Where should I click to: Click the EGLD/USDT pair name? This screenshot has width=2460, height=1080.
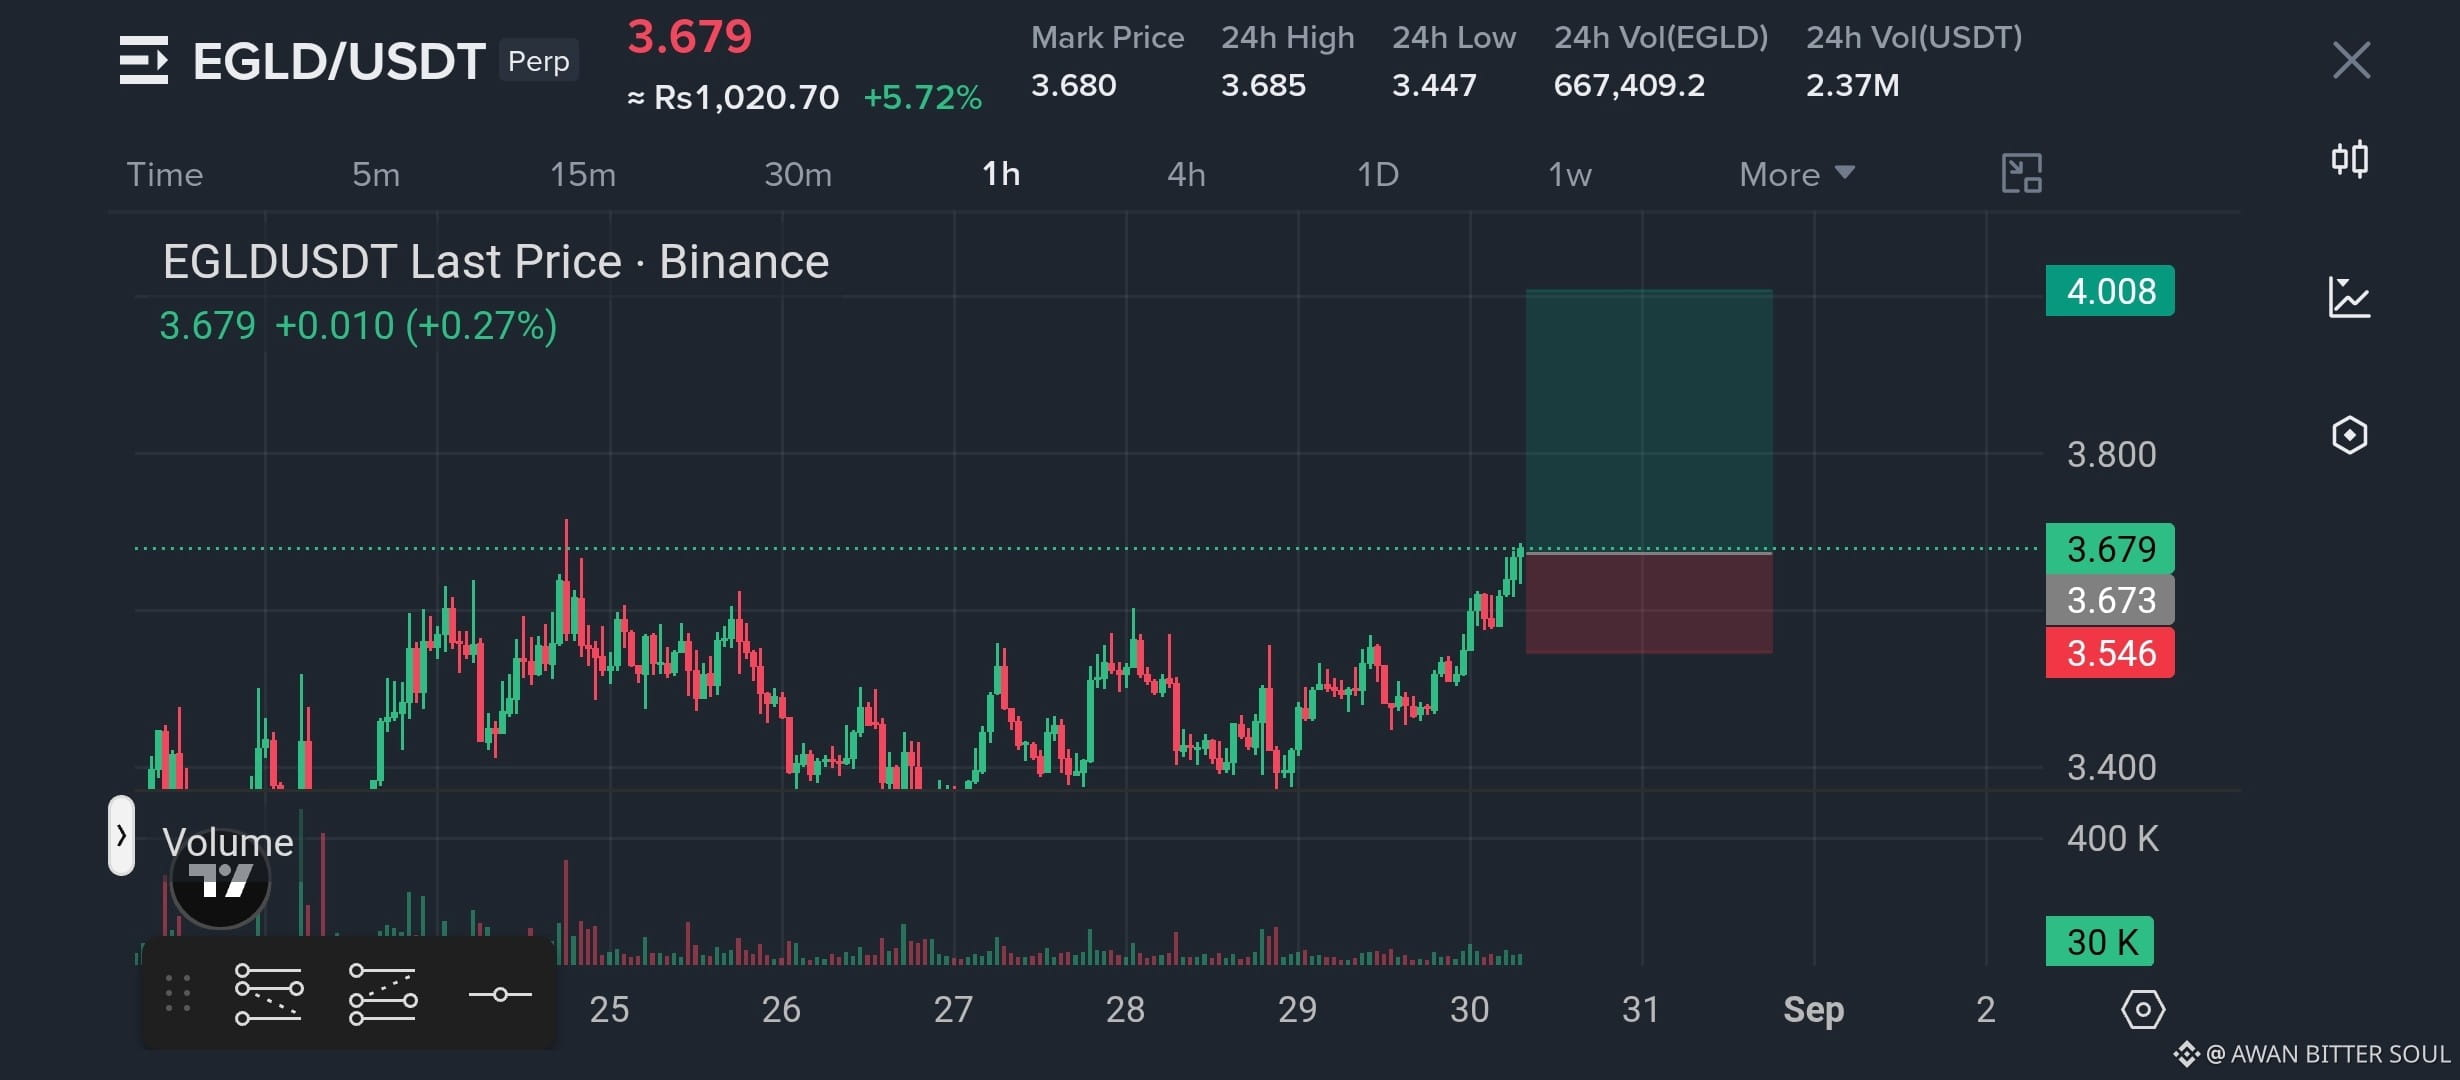339,61
